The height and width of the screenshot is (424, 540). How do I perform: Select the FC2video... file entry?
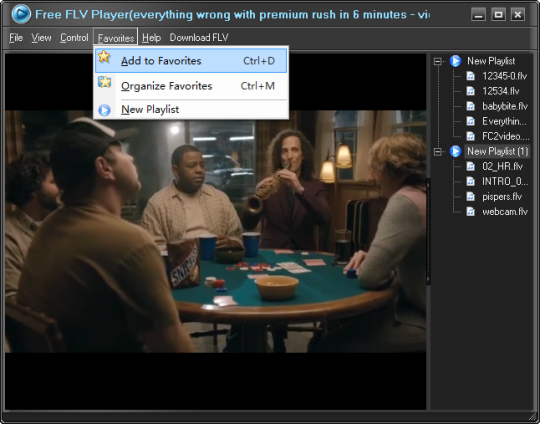pos(506,136)
